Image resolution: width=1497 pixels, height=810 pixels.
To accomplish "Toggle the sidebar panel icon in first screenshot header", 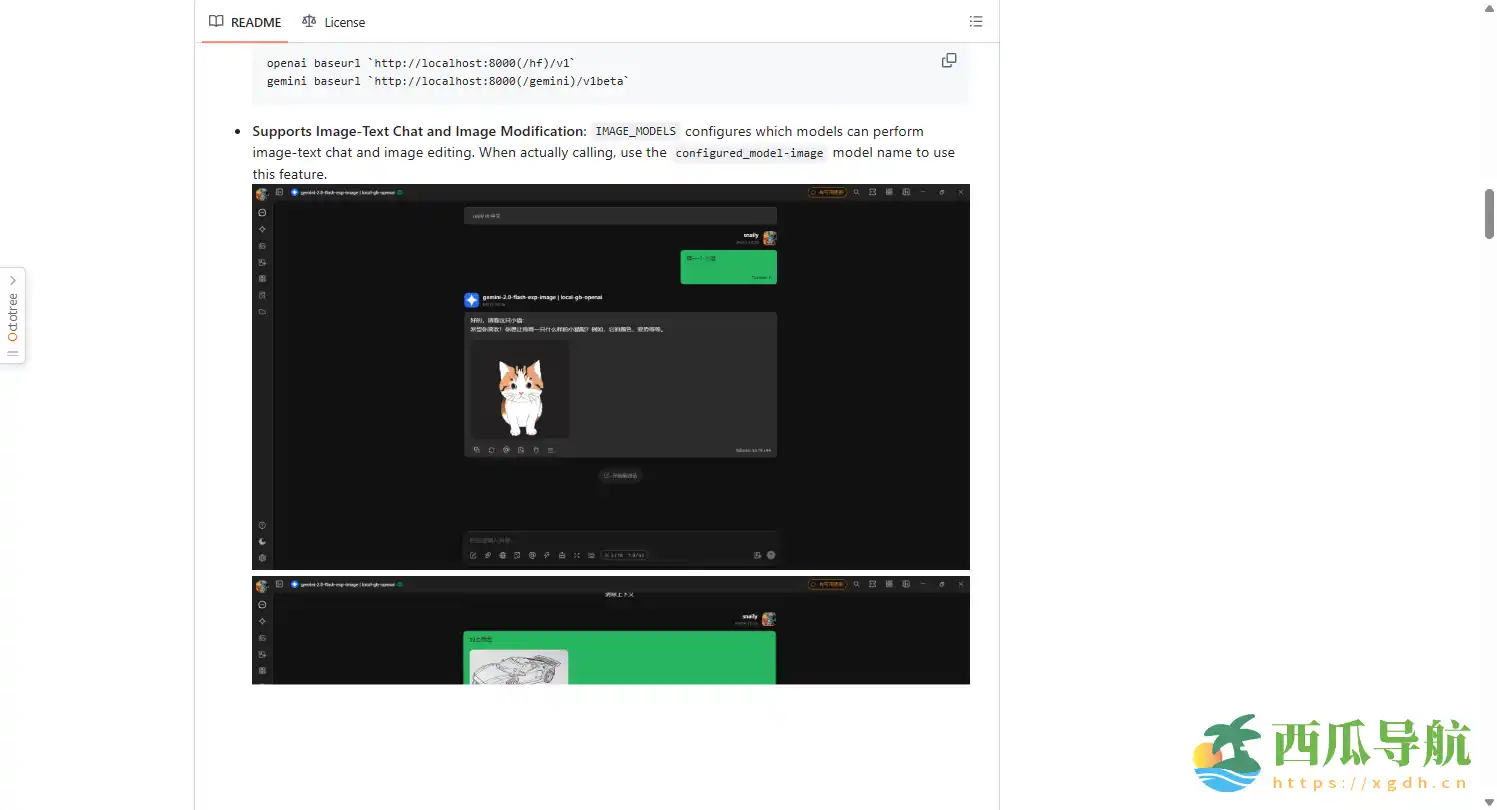I will tap(280, 192).
